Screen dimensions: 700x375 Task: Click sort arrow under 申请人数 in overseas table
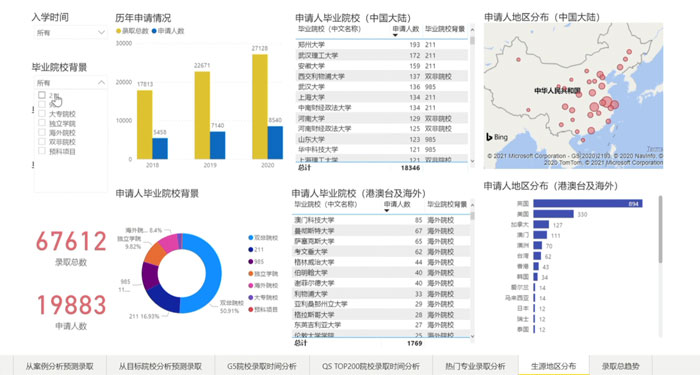coord(387,210)
